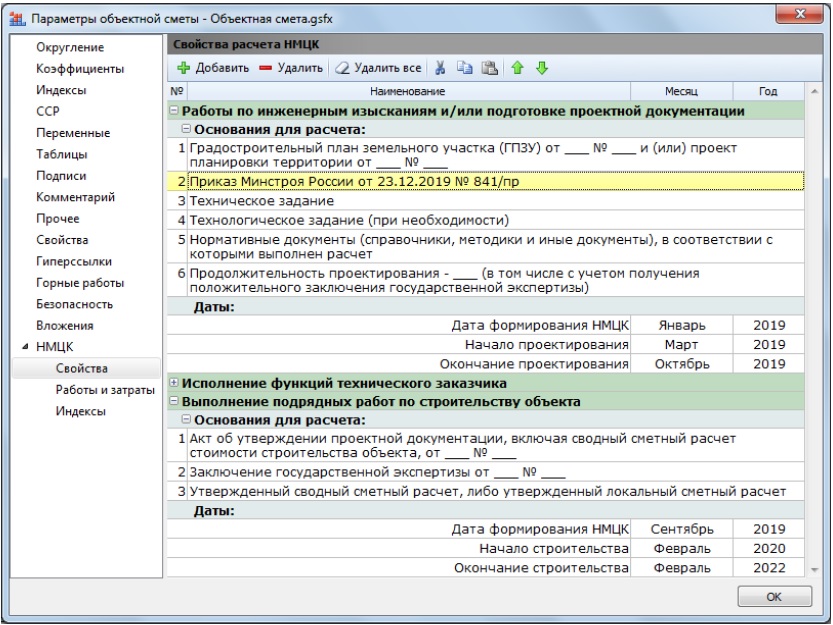This screenshot has height=625, width=833.
Task: Click the Год column header
Action: click(x=768, y=91)
